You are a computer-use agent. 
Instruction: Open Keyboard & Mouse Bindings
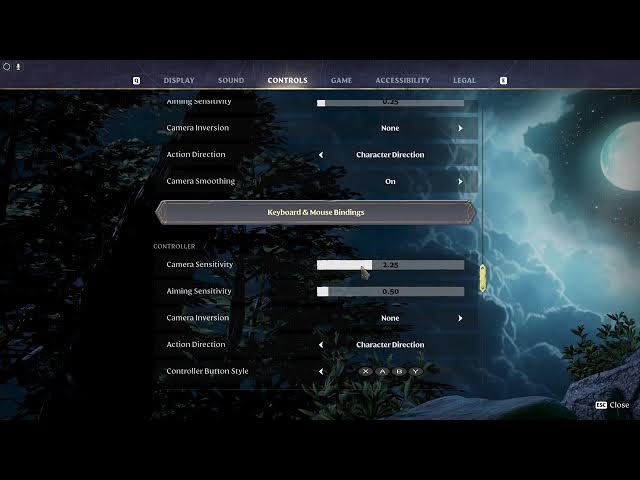[316, 212]
